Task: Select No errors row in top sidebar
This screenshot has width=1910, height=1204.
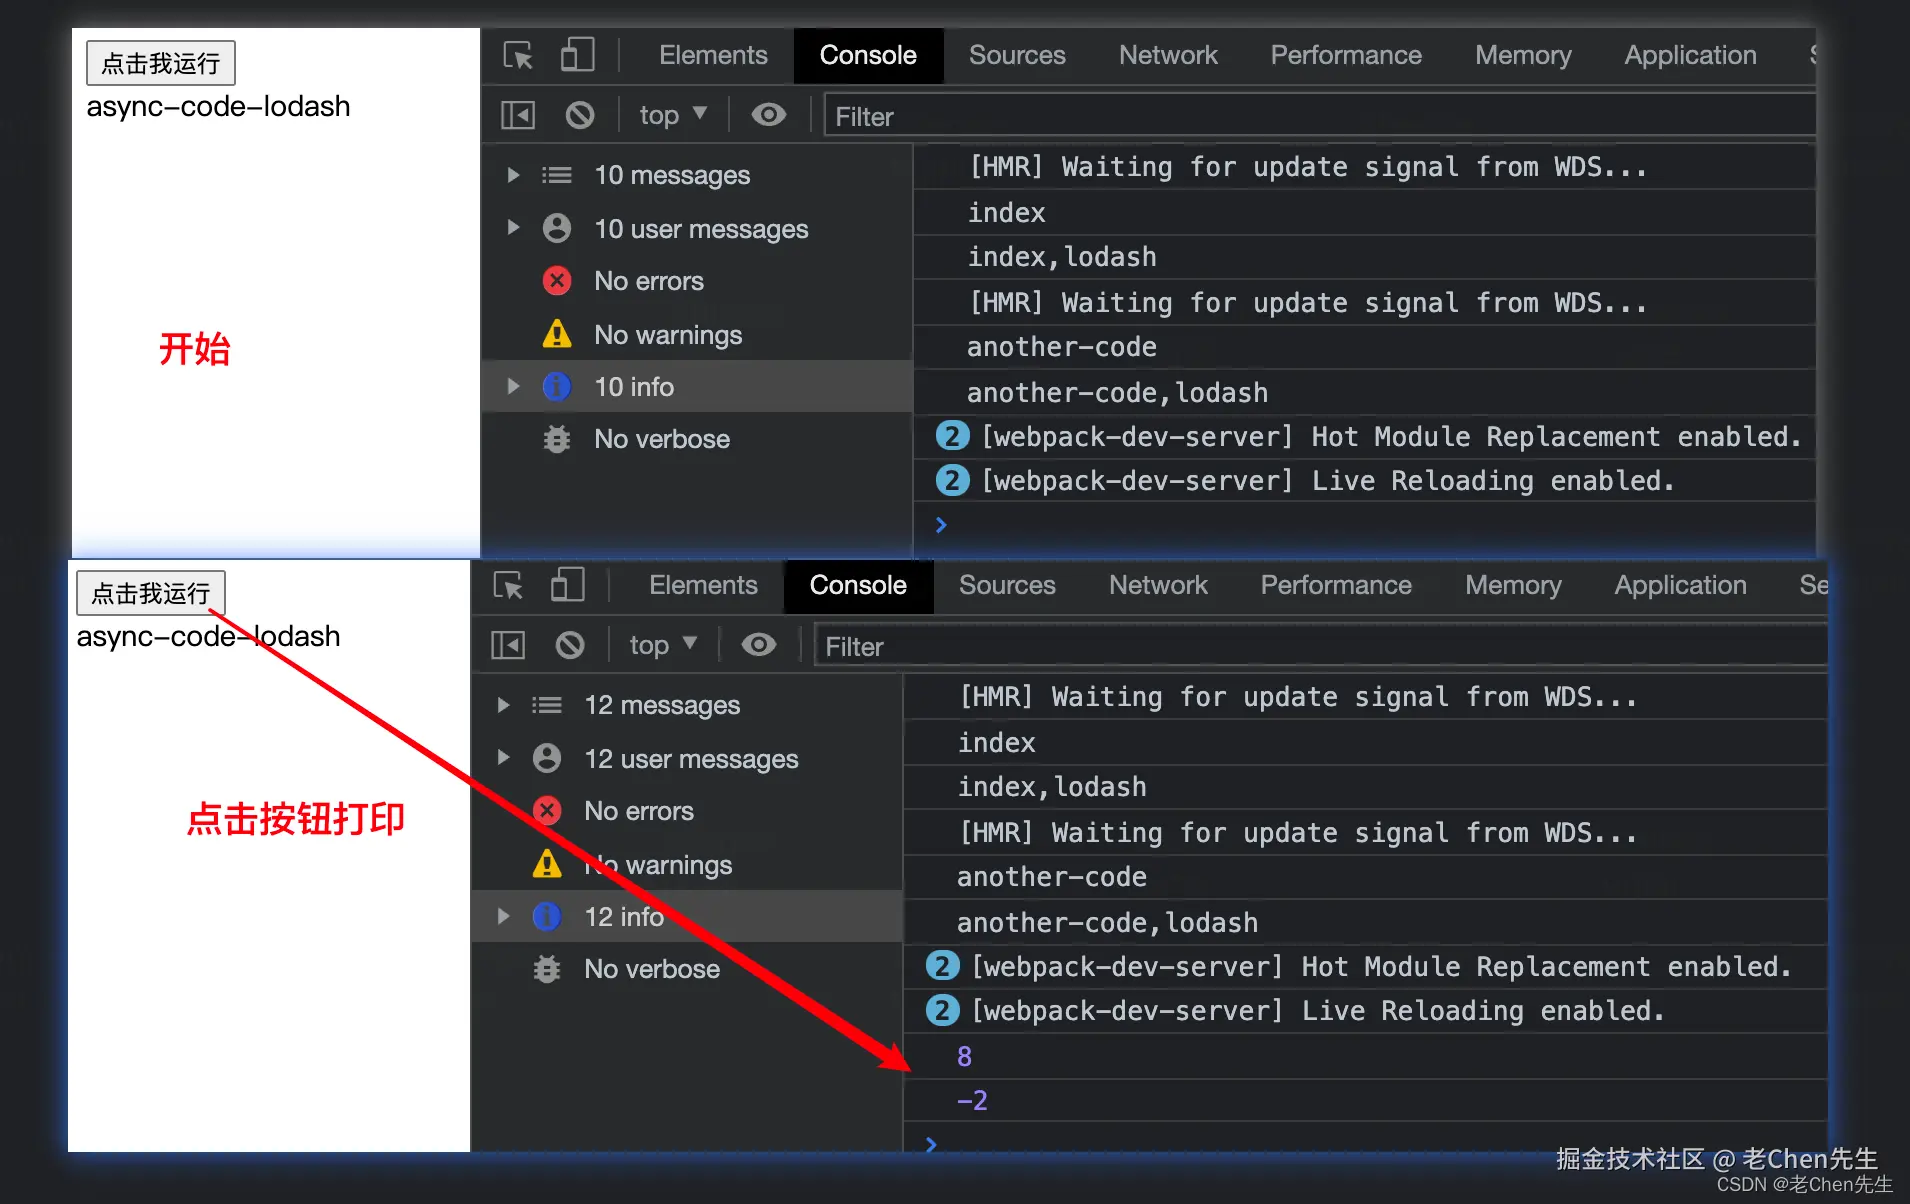Action: [697, 281]
